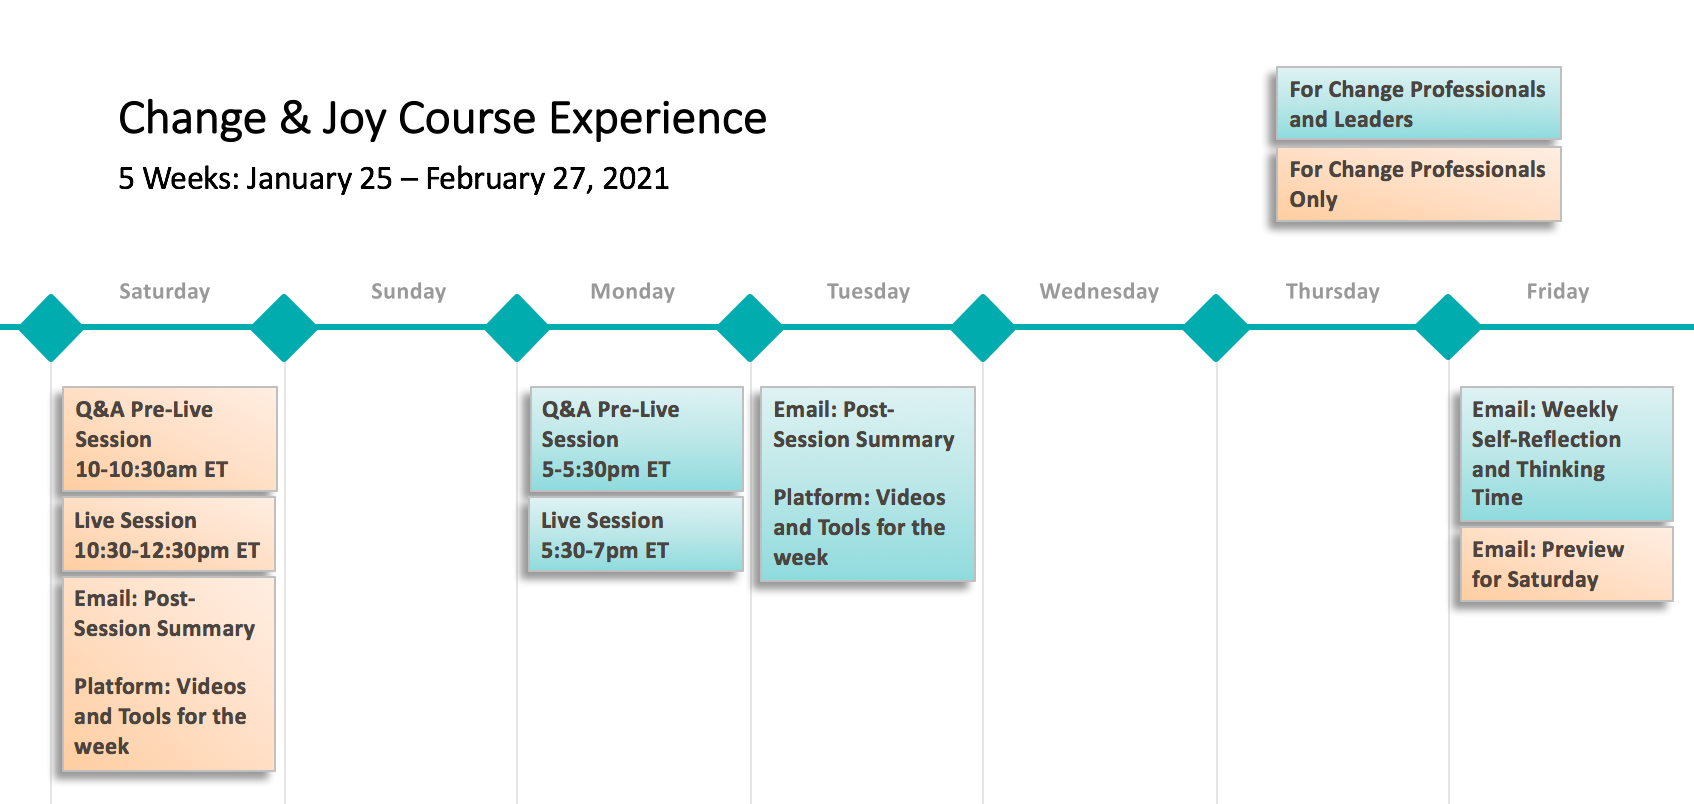The width and height of the screenshot is (1694, 804).
Task: Click the diamond marker between Saturday and Sunday
Action: tap(284, 327)
